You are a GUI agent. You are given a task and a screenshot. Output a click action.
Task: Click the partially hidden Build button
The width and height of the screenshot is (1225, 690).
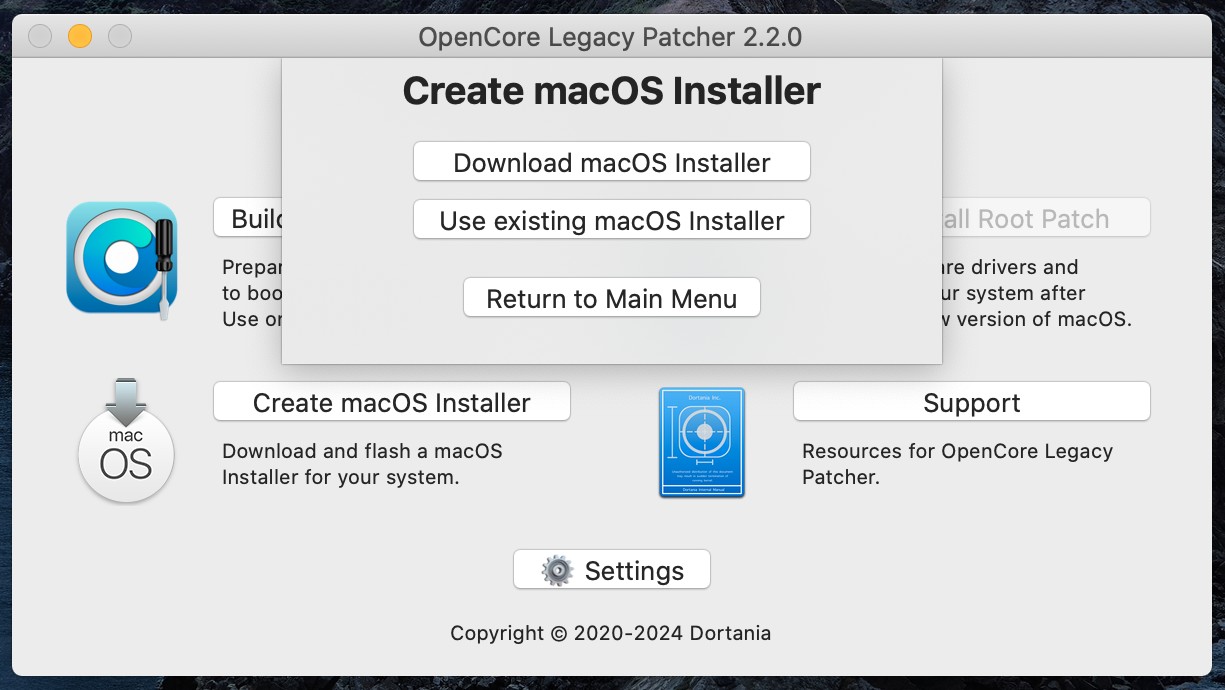[248, 218]
